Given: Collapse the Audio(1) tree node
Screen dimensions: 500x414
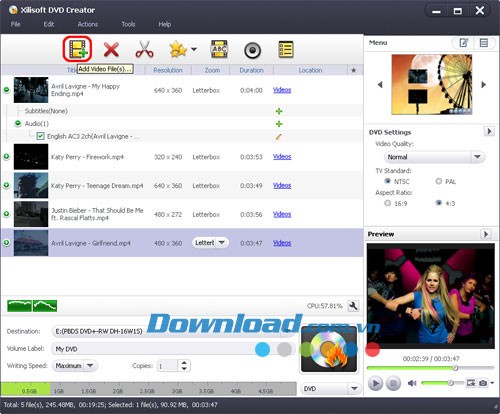Looking at the screenshot, I should pos(18,124).
